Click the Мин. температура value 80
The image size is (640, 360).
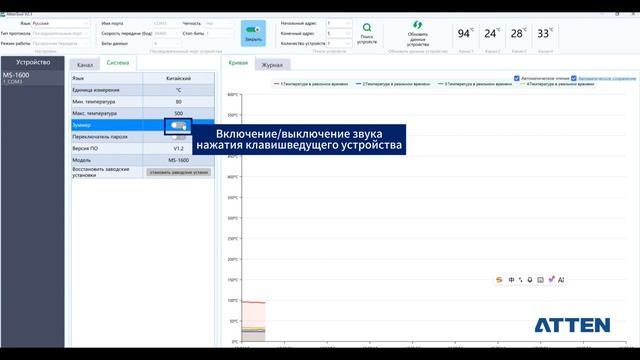coord(178,102)
